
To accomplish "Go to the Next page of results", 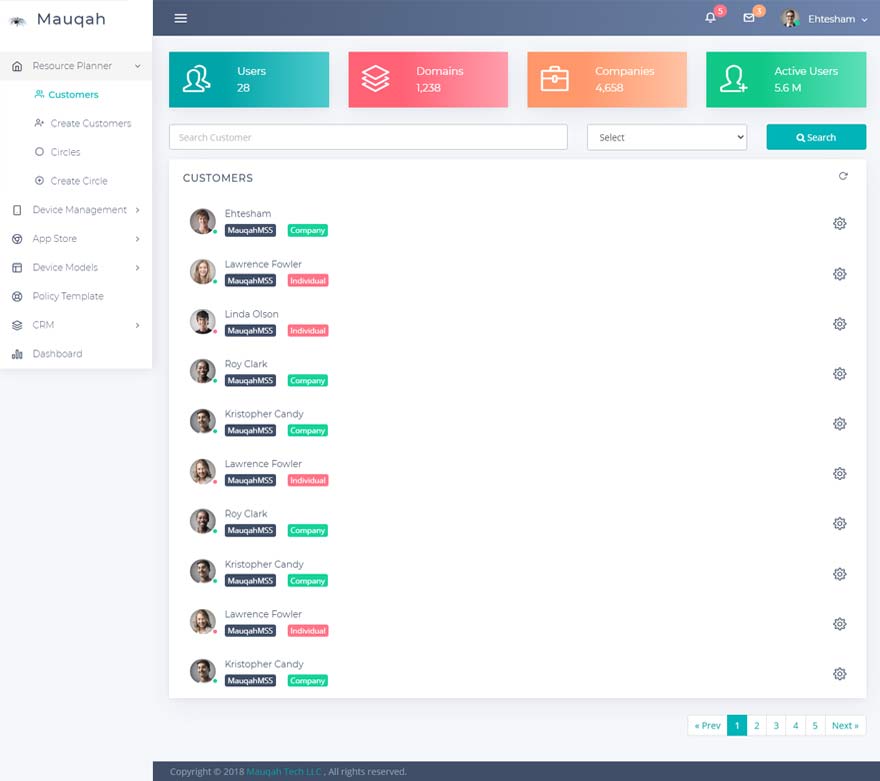I will coord(845,726).
